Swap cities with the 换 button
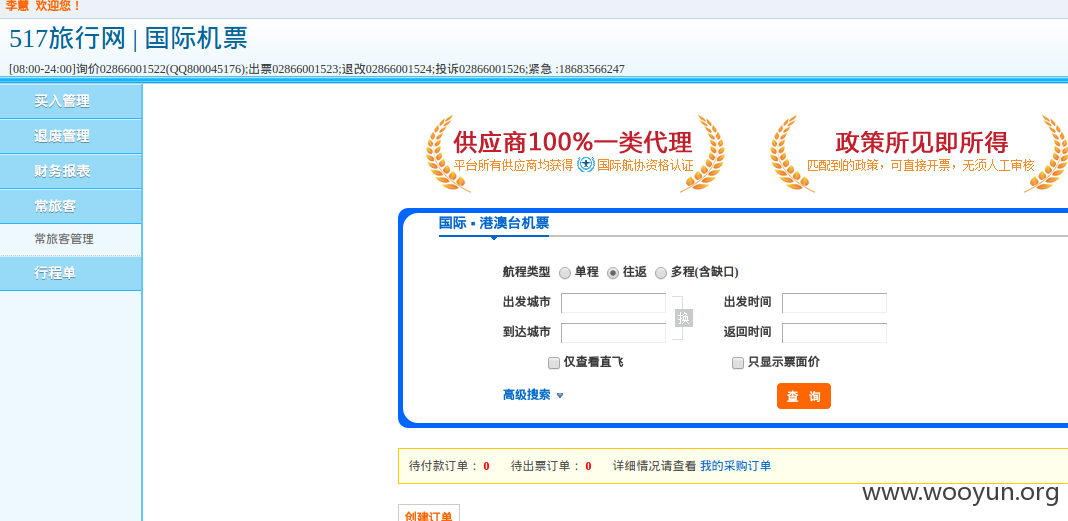Viewport: 1068px width, 521px height. point(683,318)
